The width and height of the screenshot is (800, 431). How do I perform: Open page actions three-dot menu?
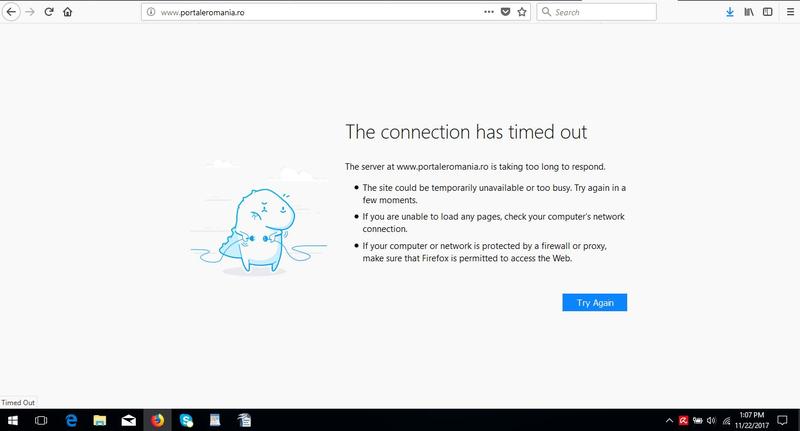tap(488, 12)
